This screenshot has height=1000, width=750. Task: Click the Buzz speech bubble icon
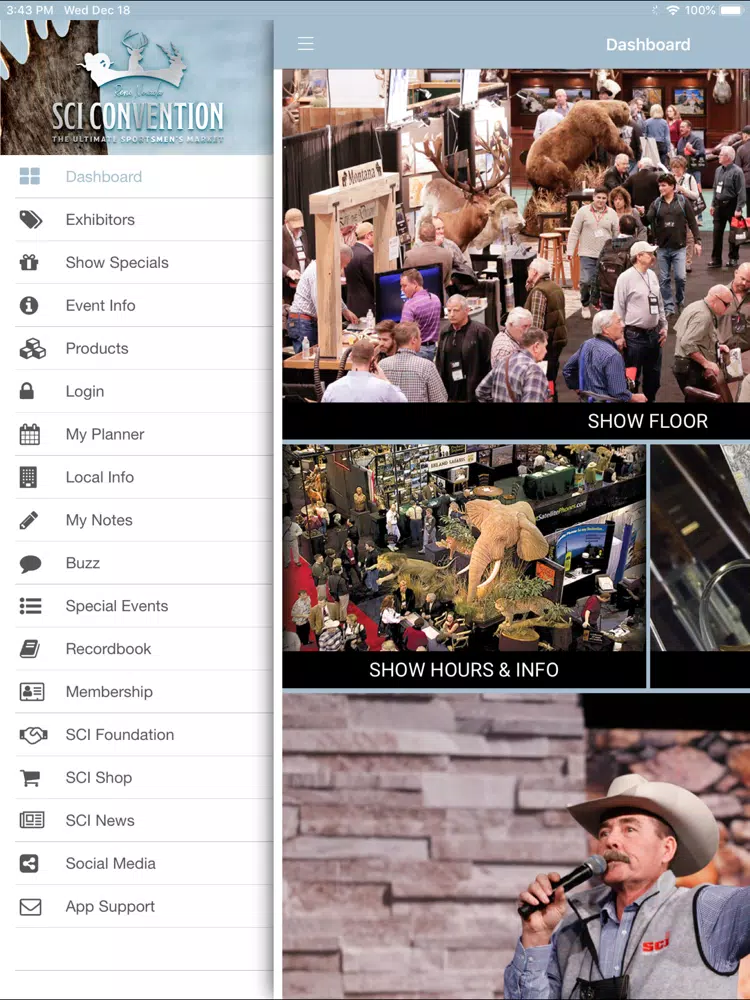coord(30,564)
